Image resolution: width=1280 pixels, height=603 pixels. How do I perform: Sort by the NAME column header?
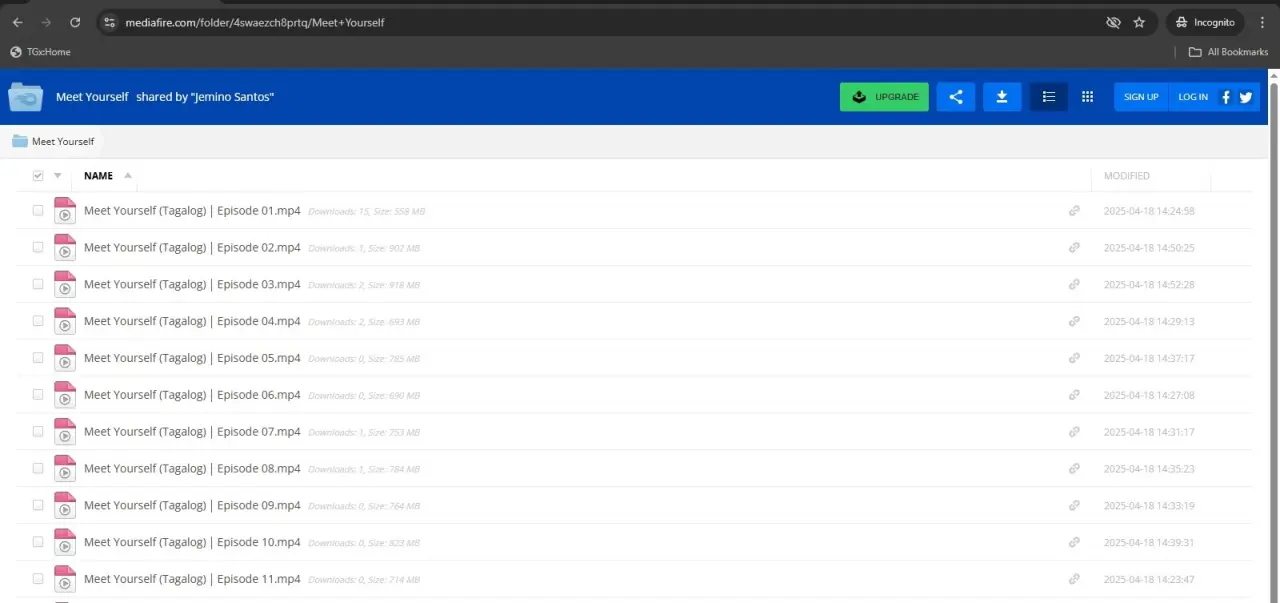pyautogui.click(x=98, y=176)
